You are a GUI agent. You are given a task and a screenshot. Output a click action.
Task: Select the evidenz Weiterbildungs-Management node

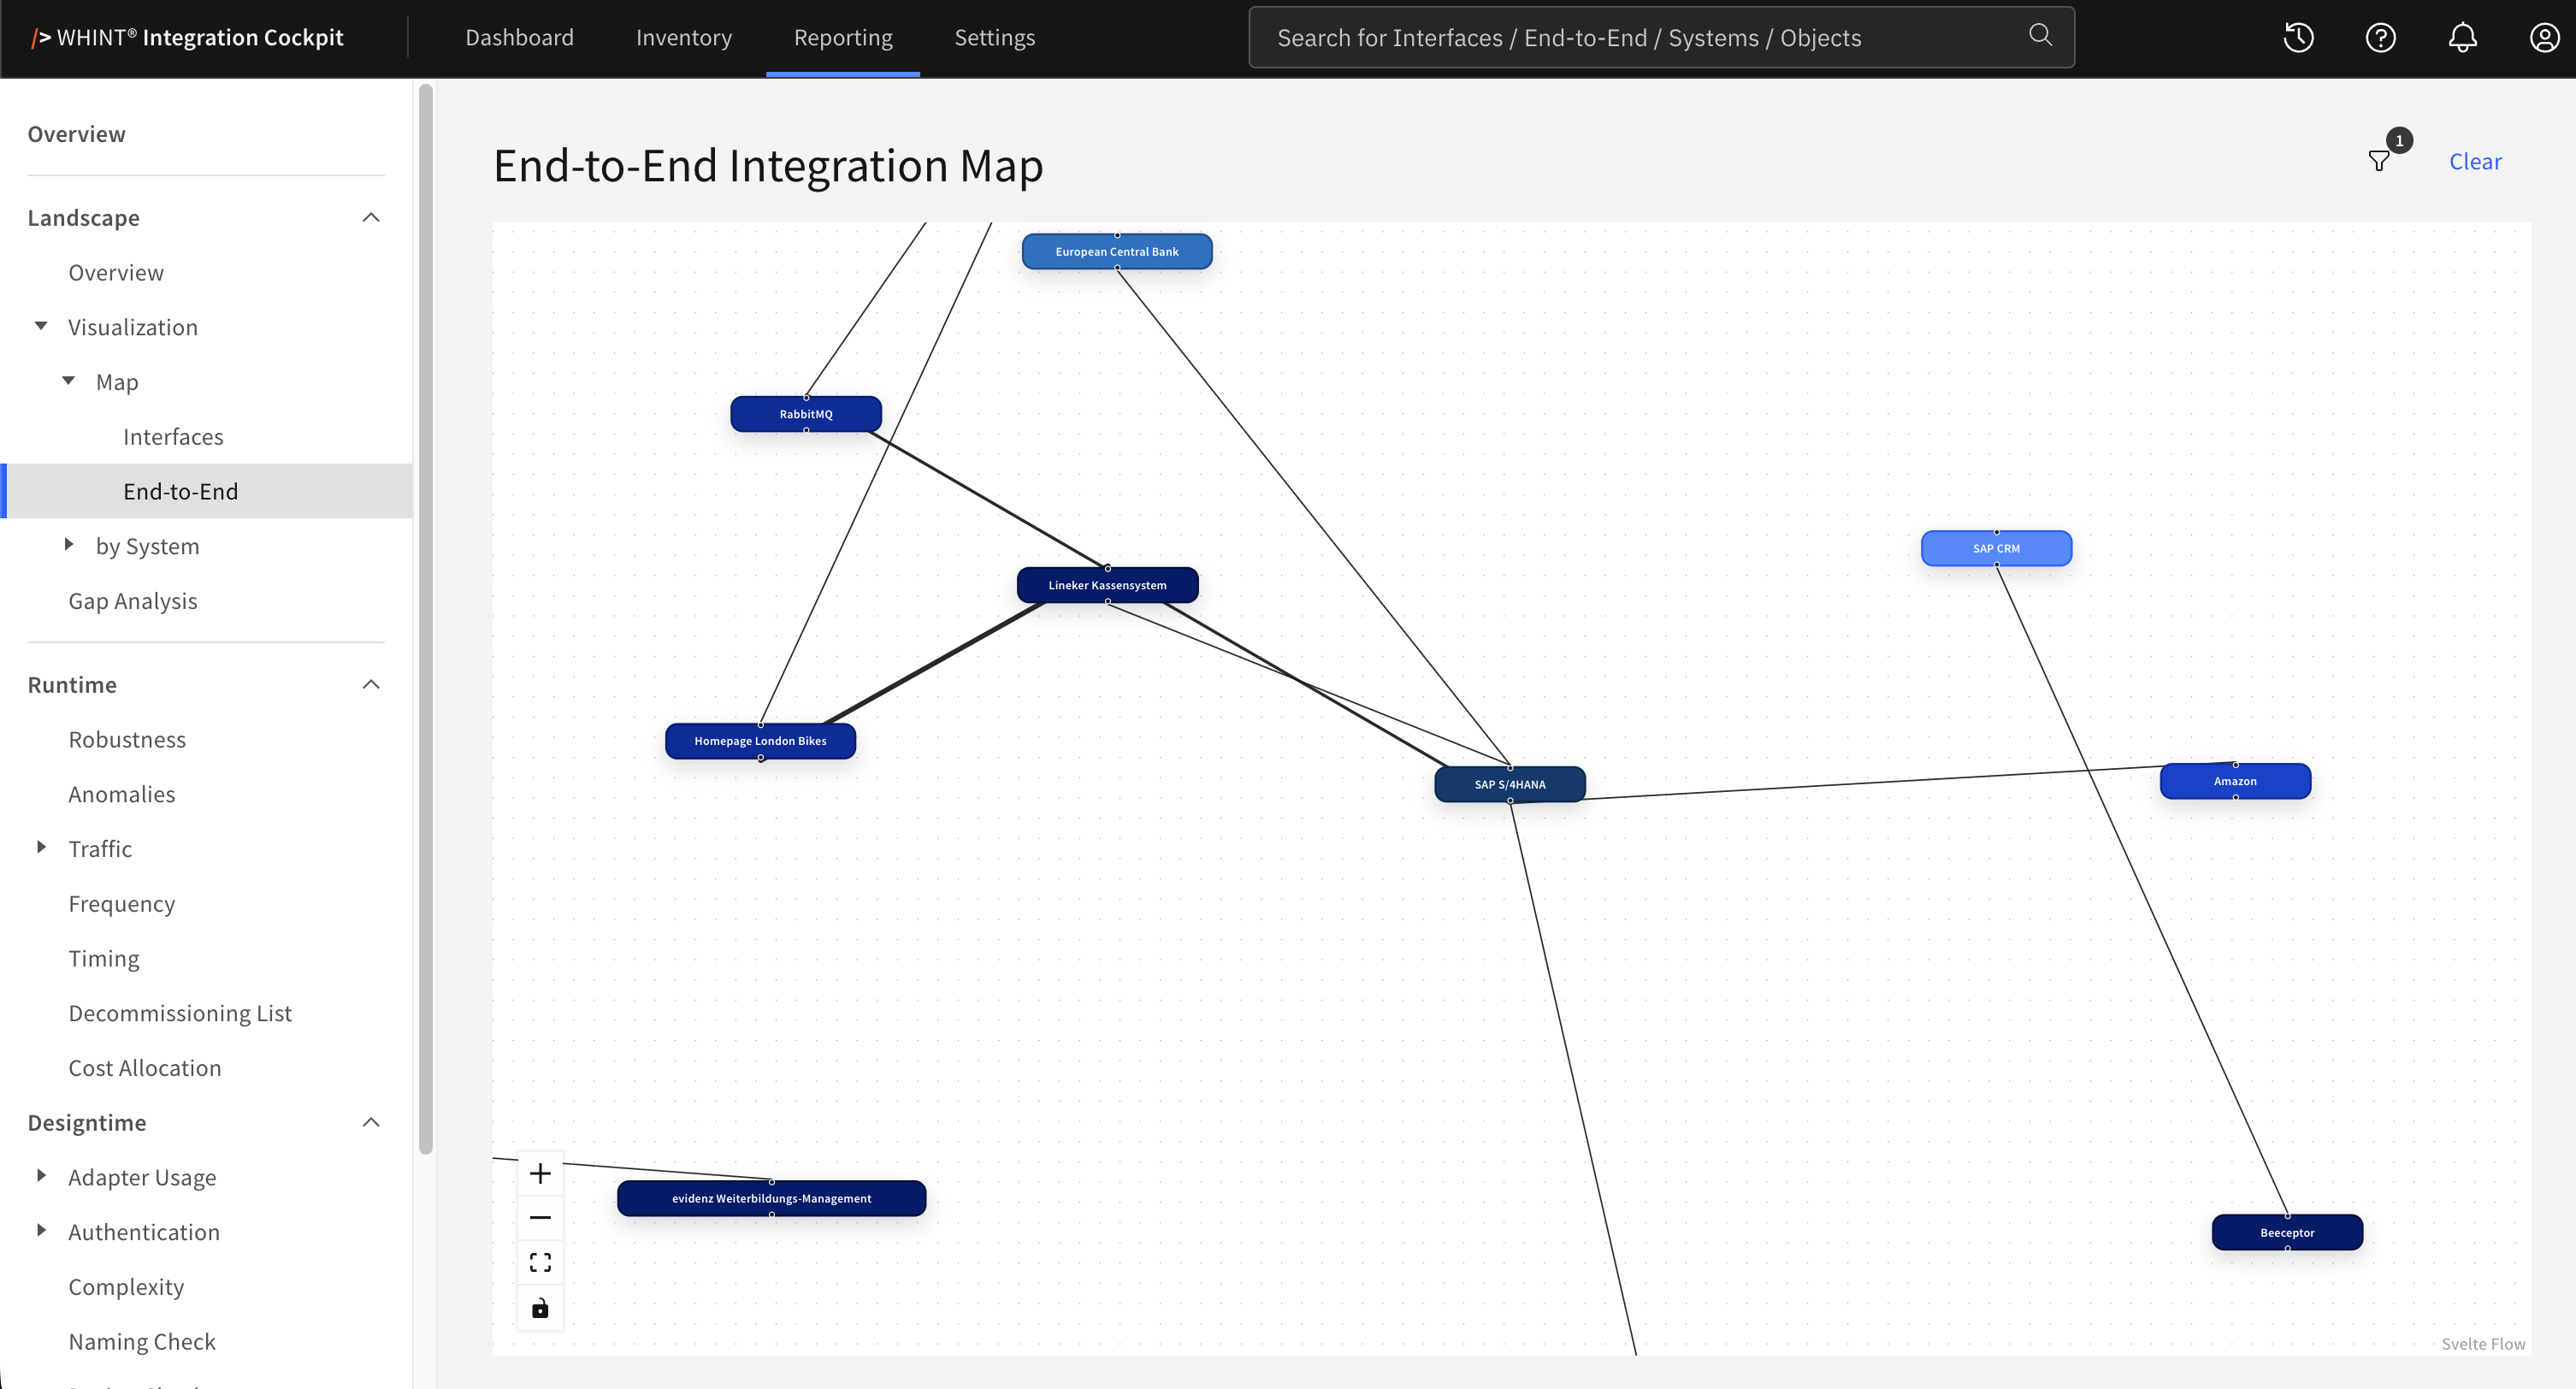point(771,1198)
